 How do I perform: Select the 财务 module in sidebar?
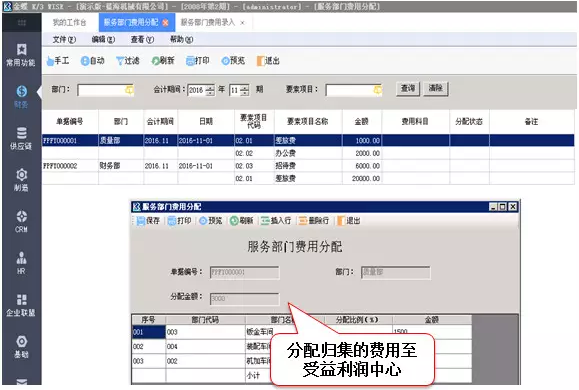click(21, 97)
